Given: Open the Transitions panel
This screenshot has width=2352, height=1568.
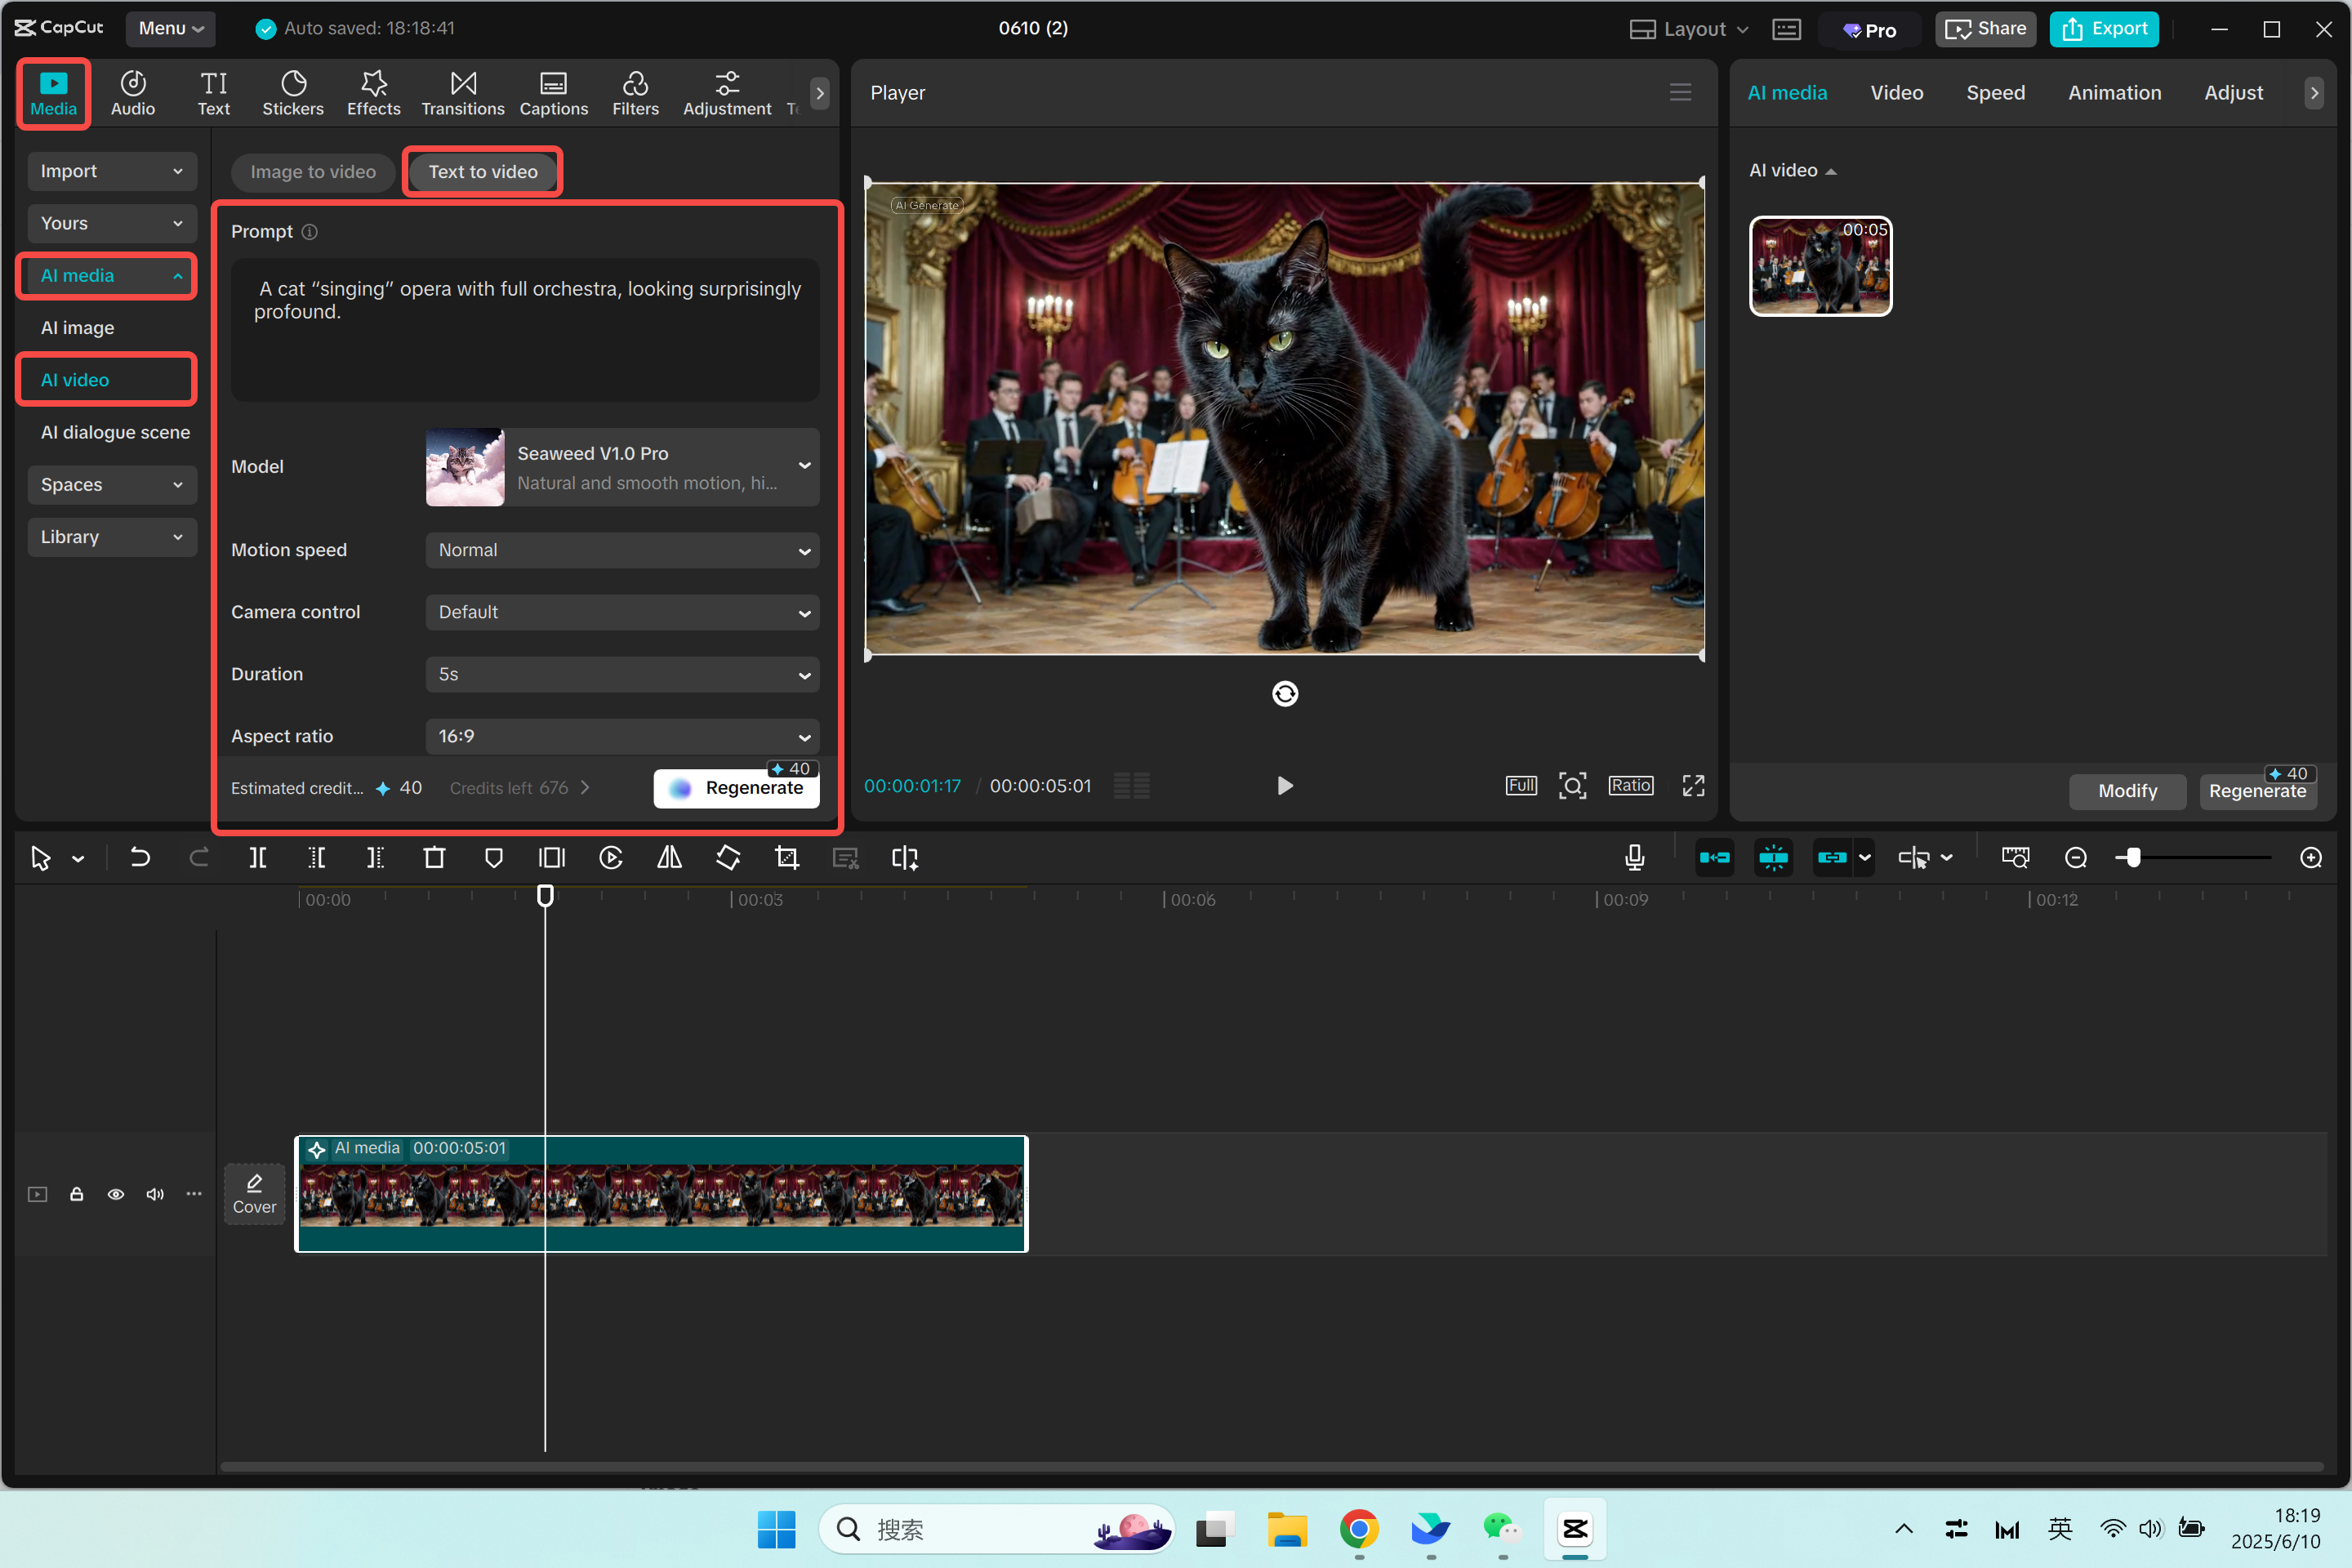Looking at the screenshot, I should [462, 92].
